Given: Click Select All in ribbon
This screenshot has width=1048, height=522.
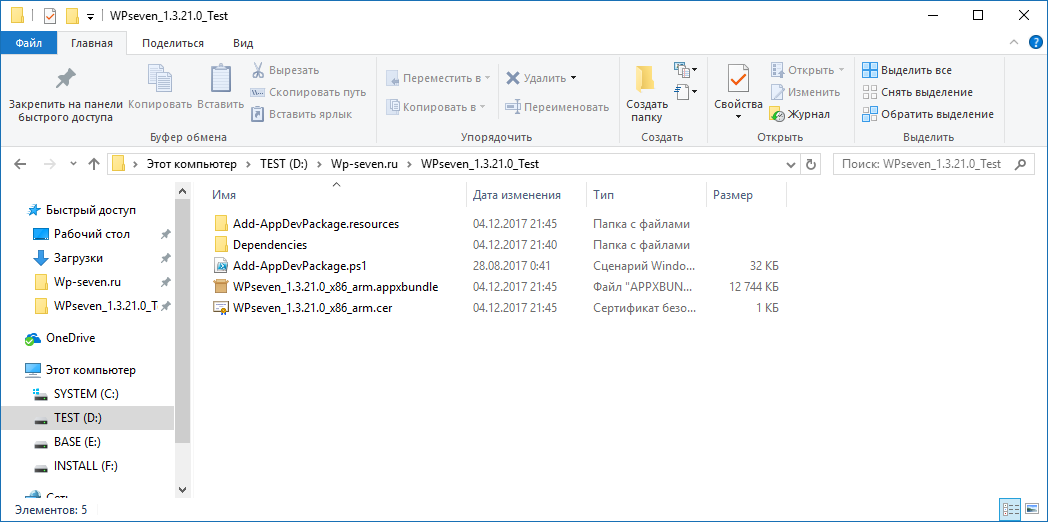Looking at the screenshot, I should (x=915, y=70).
